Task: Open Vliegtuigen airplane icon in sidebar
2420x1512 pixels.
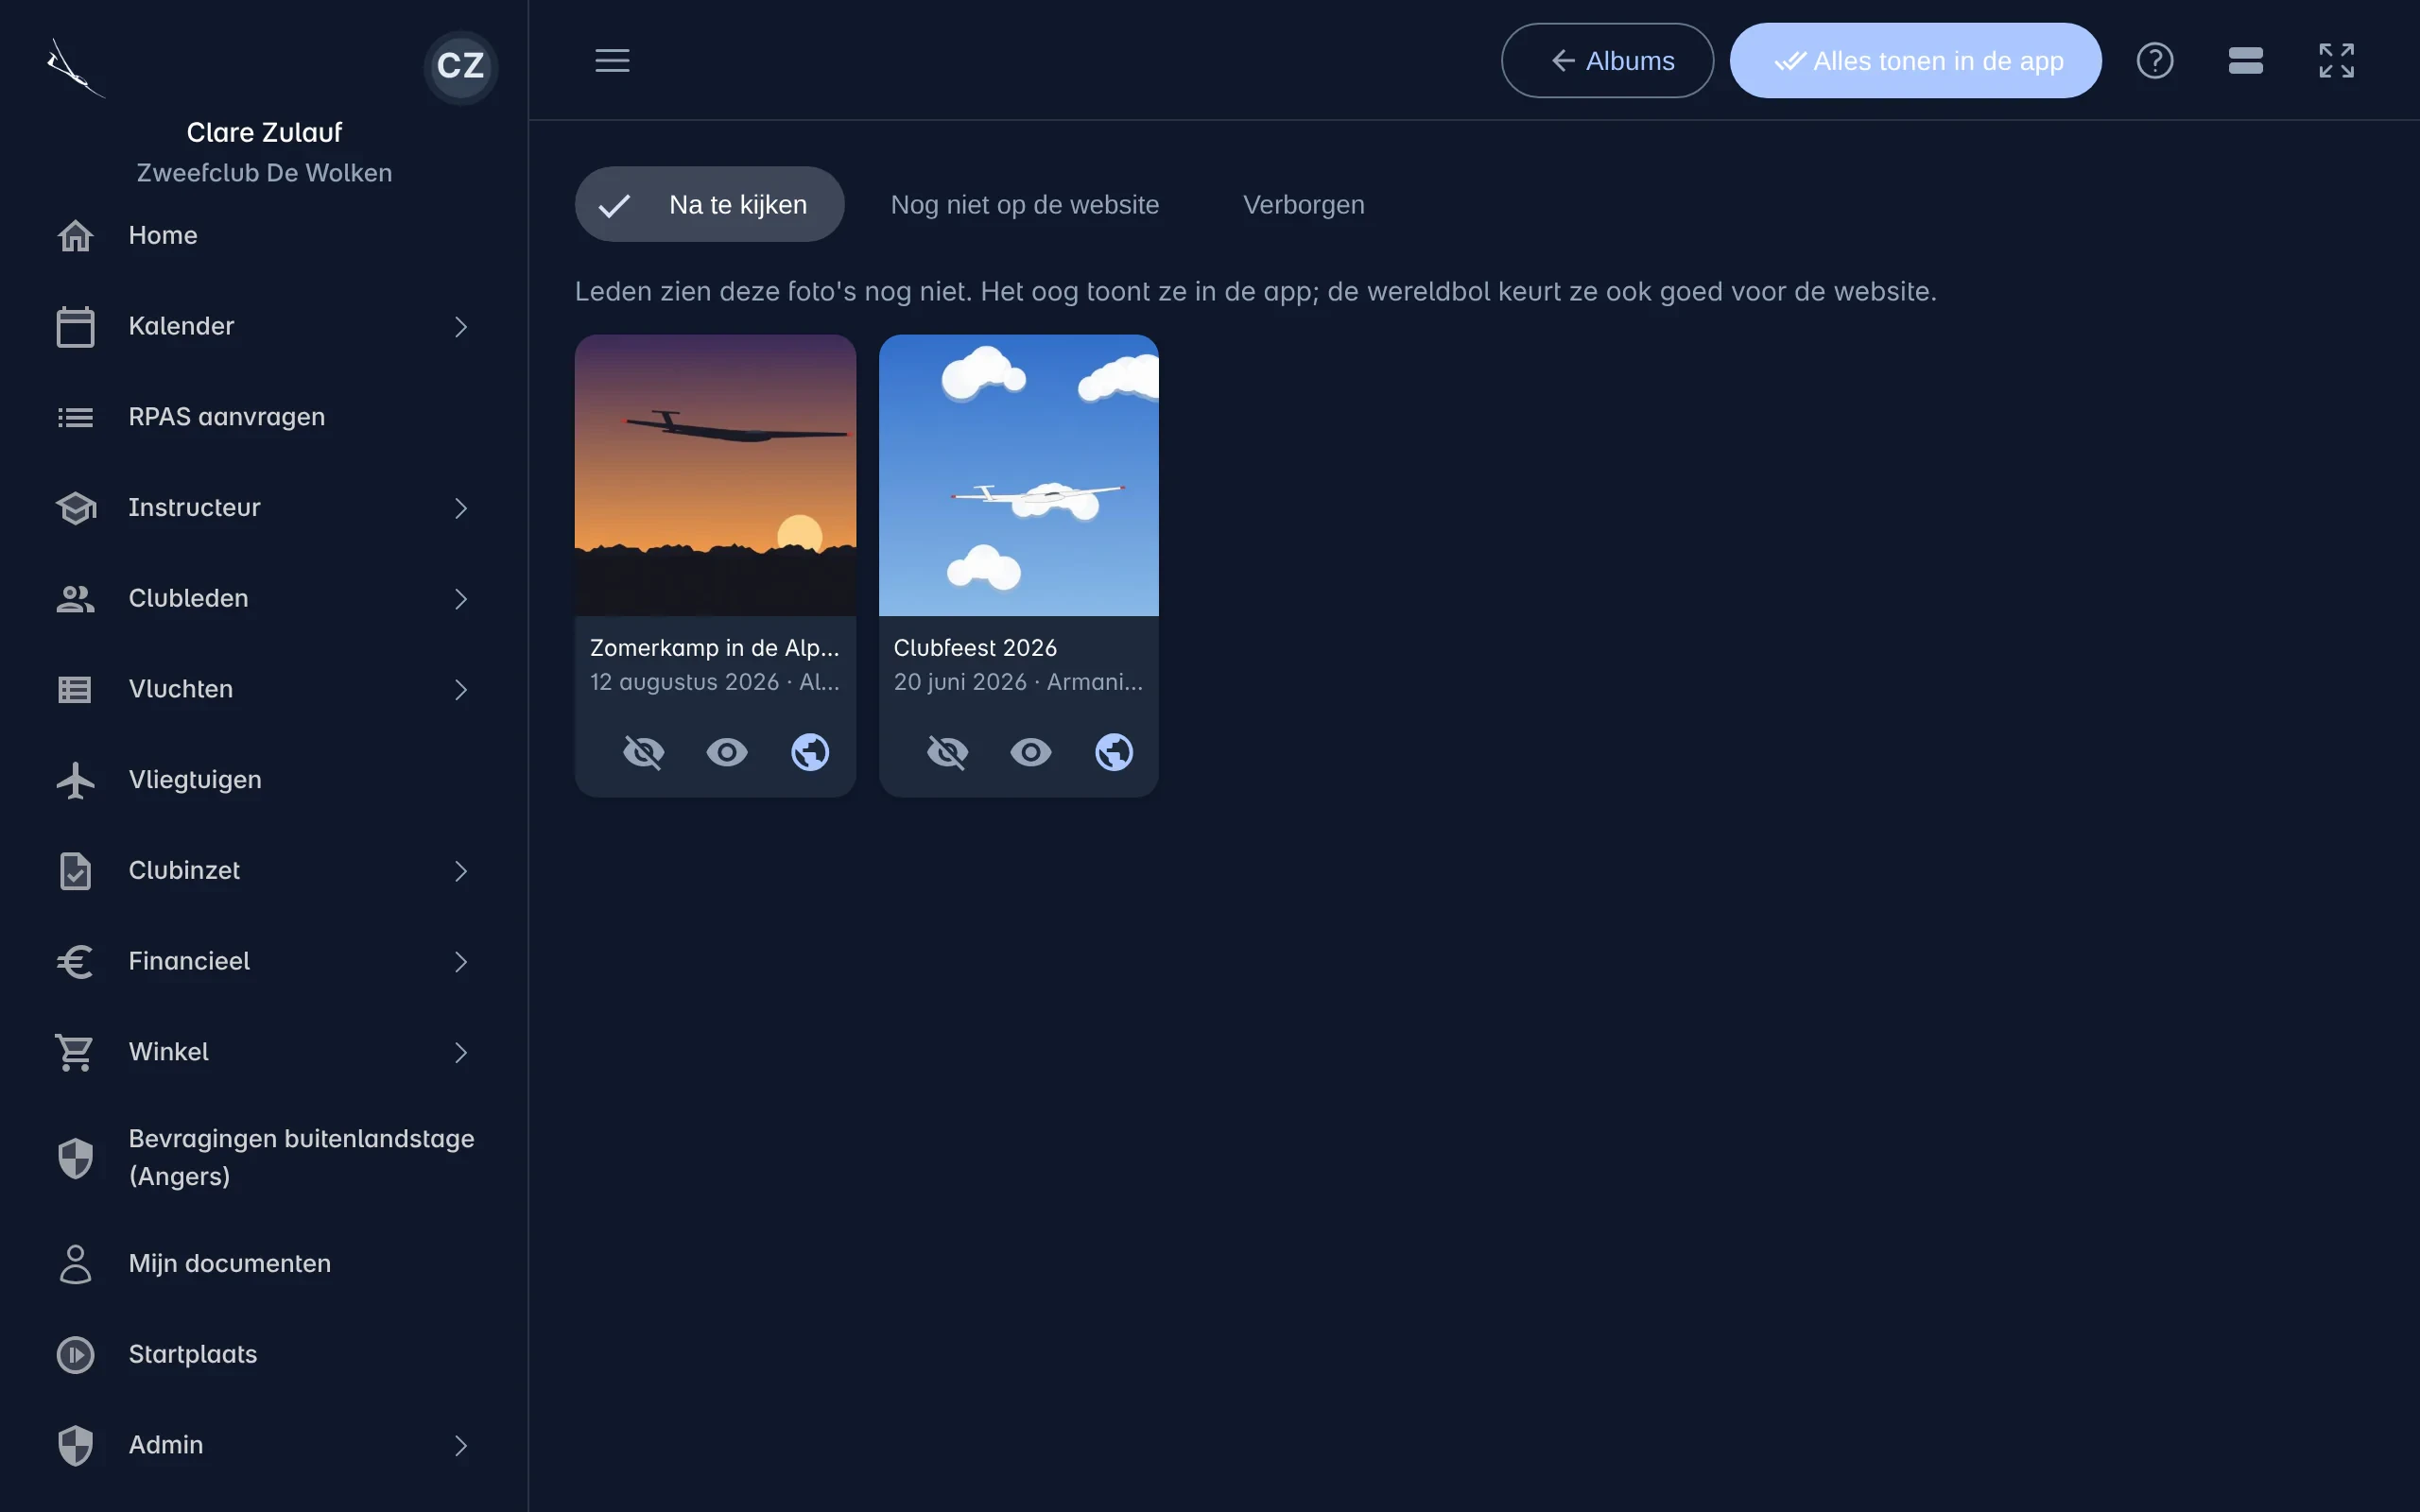Action: pos(75,780)
